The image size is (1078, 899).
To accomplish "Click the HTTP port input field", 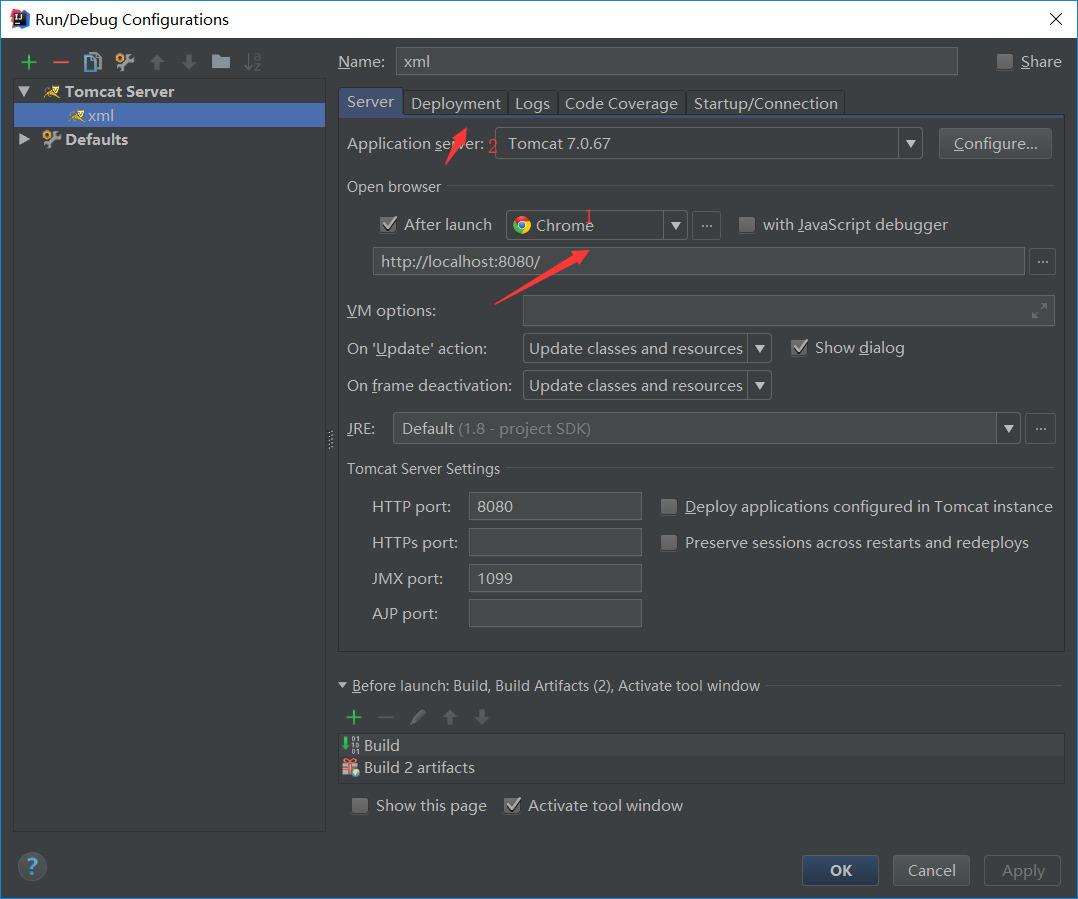I will [x=555, y=506].
